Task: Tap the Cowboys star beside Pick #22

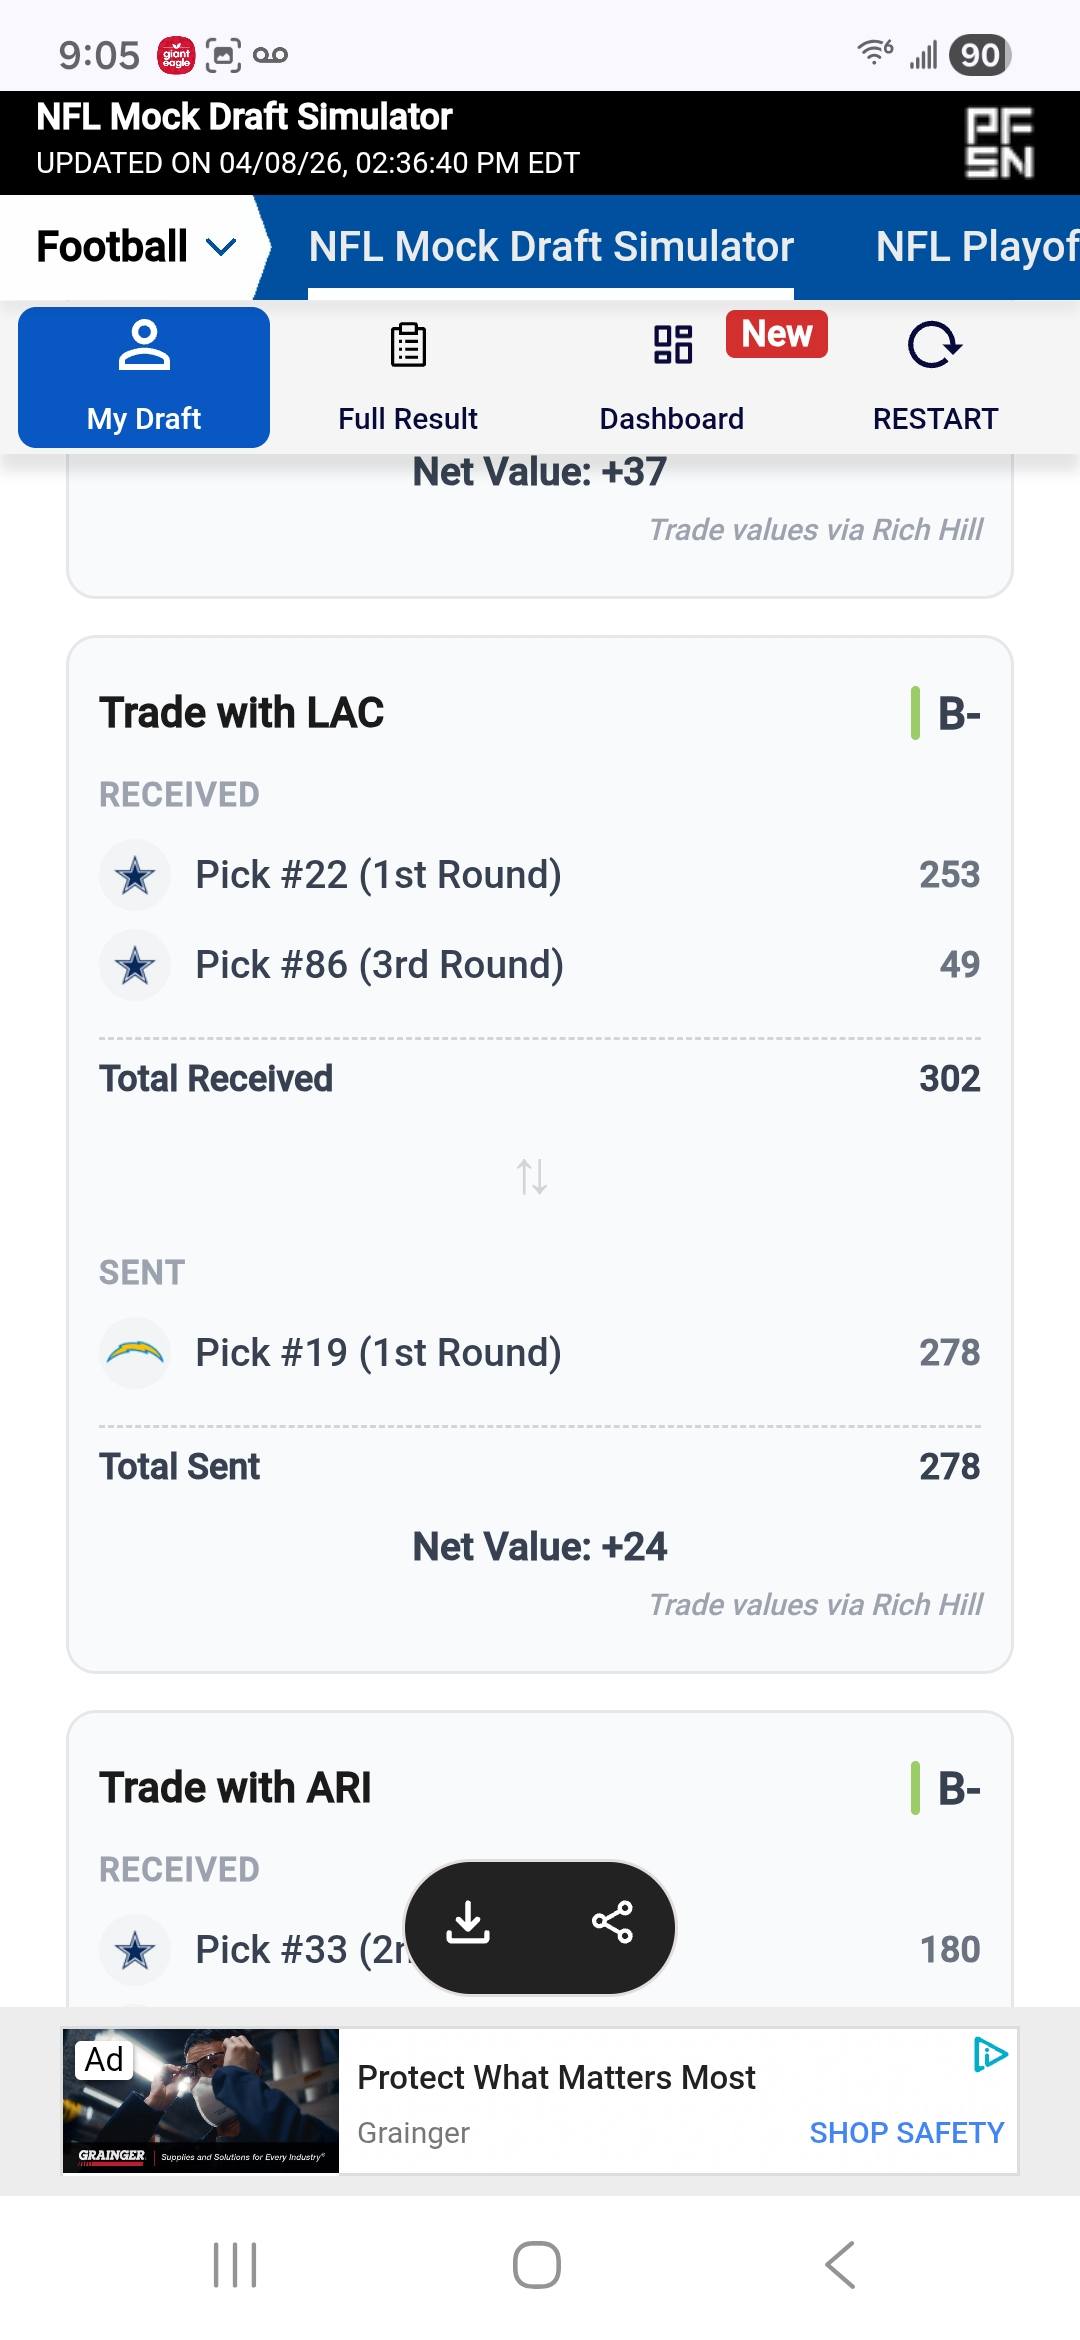Action: (x=135, y=875)
